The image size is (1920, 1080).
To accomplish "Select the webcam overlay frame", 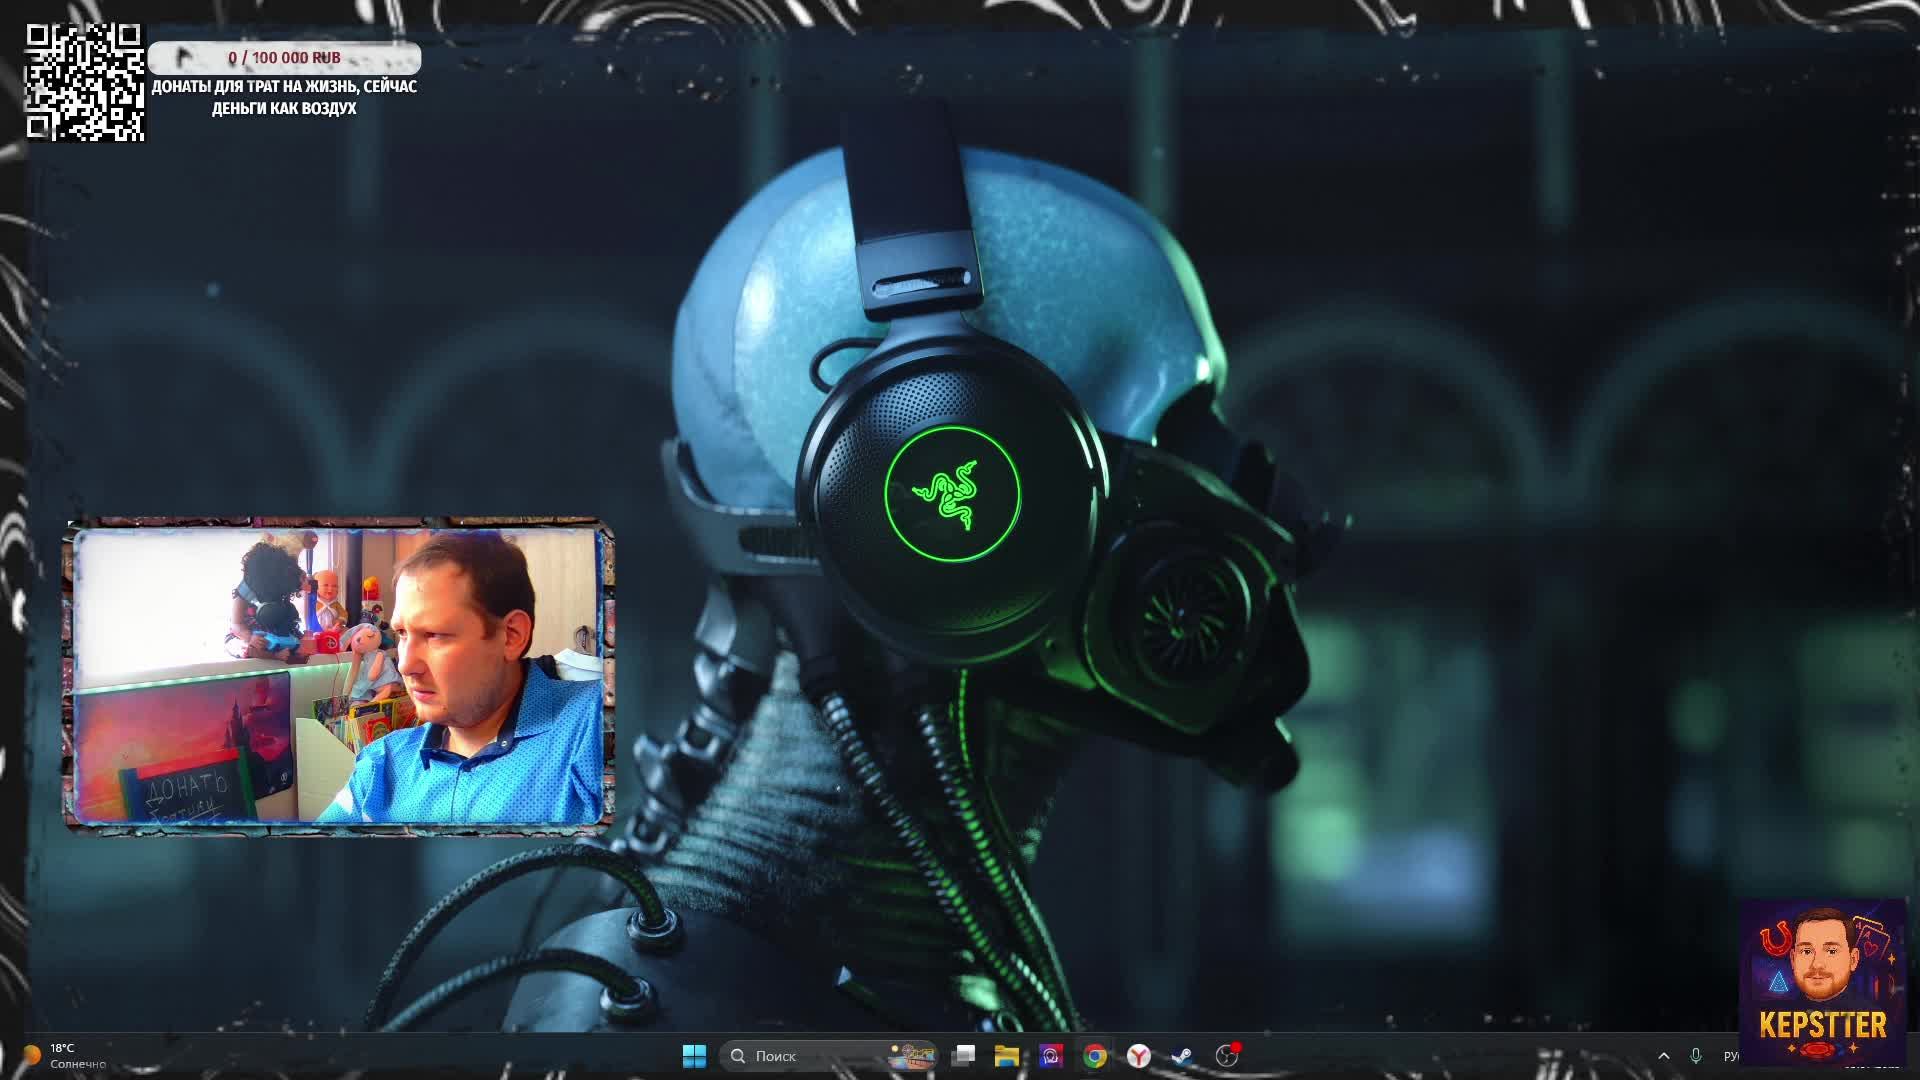I will (339, 676).
